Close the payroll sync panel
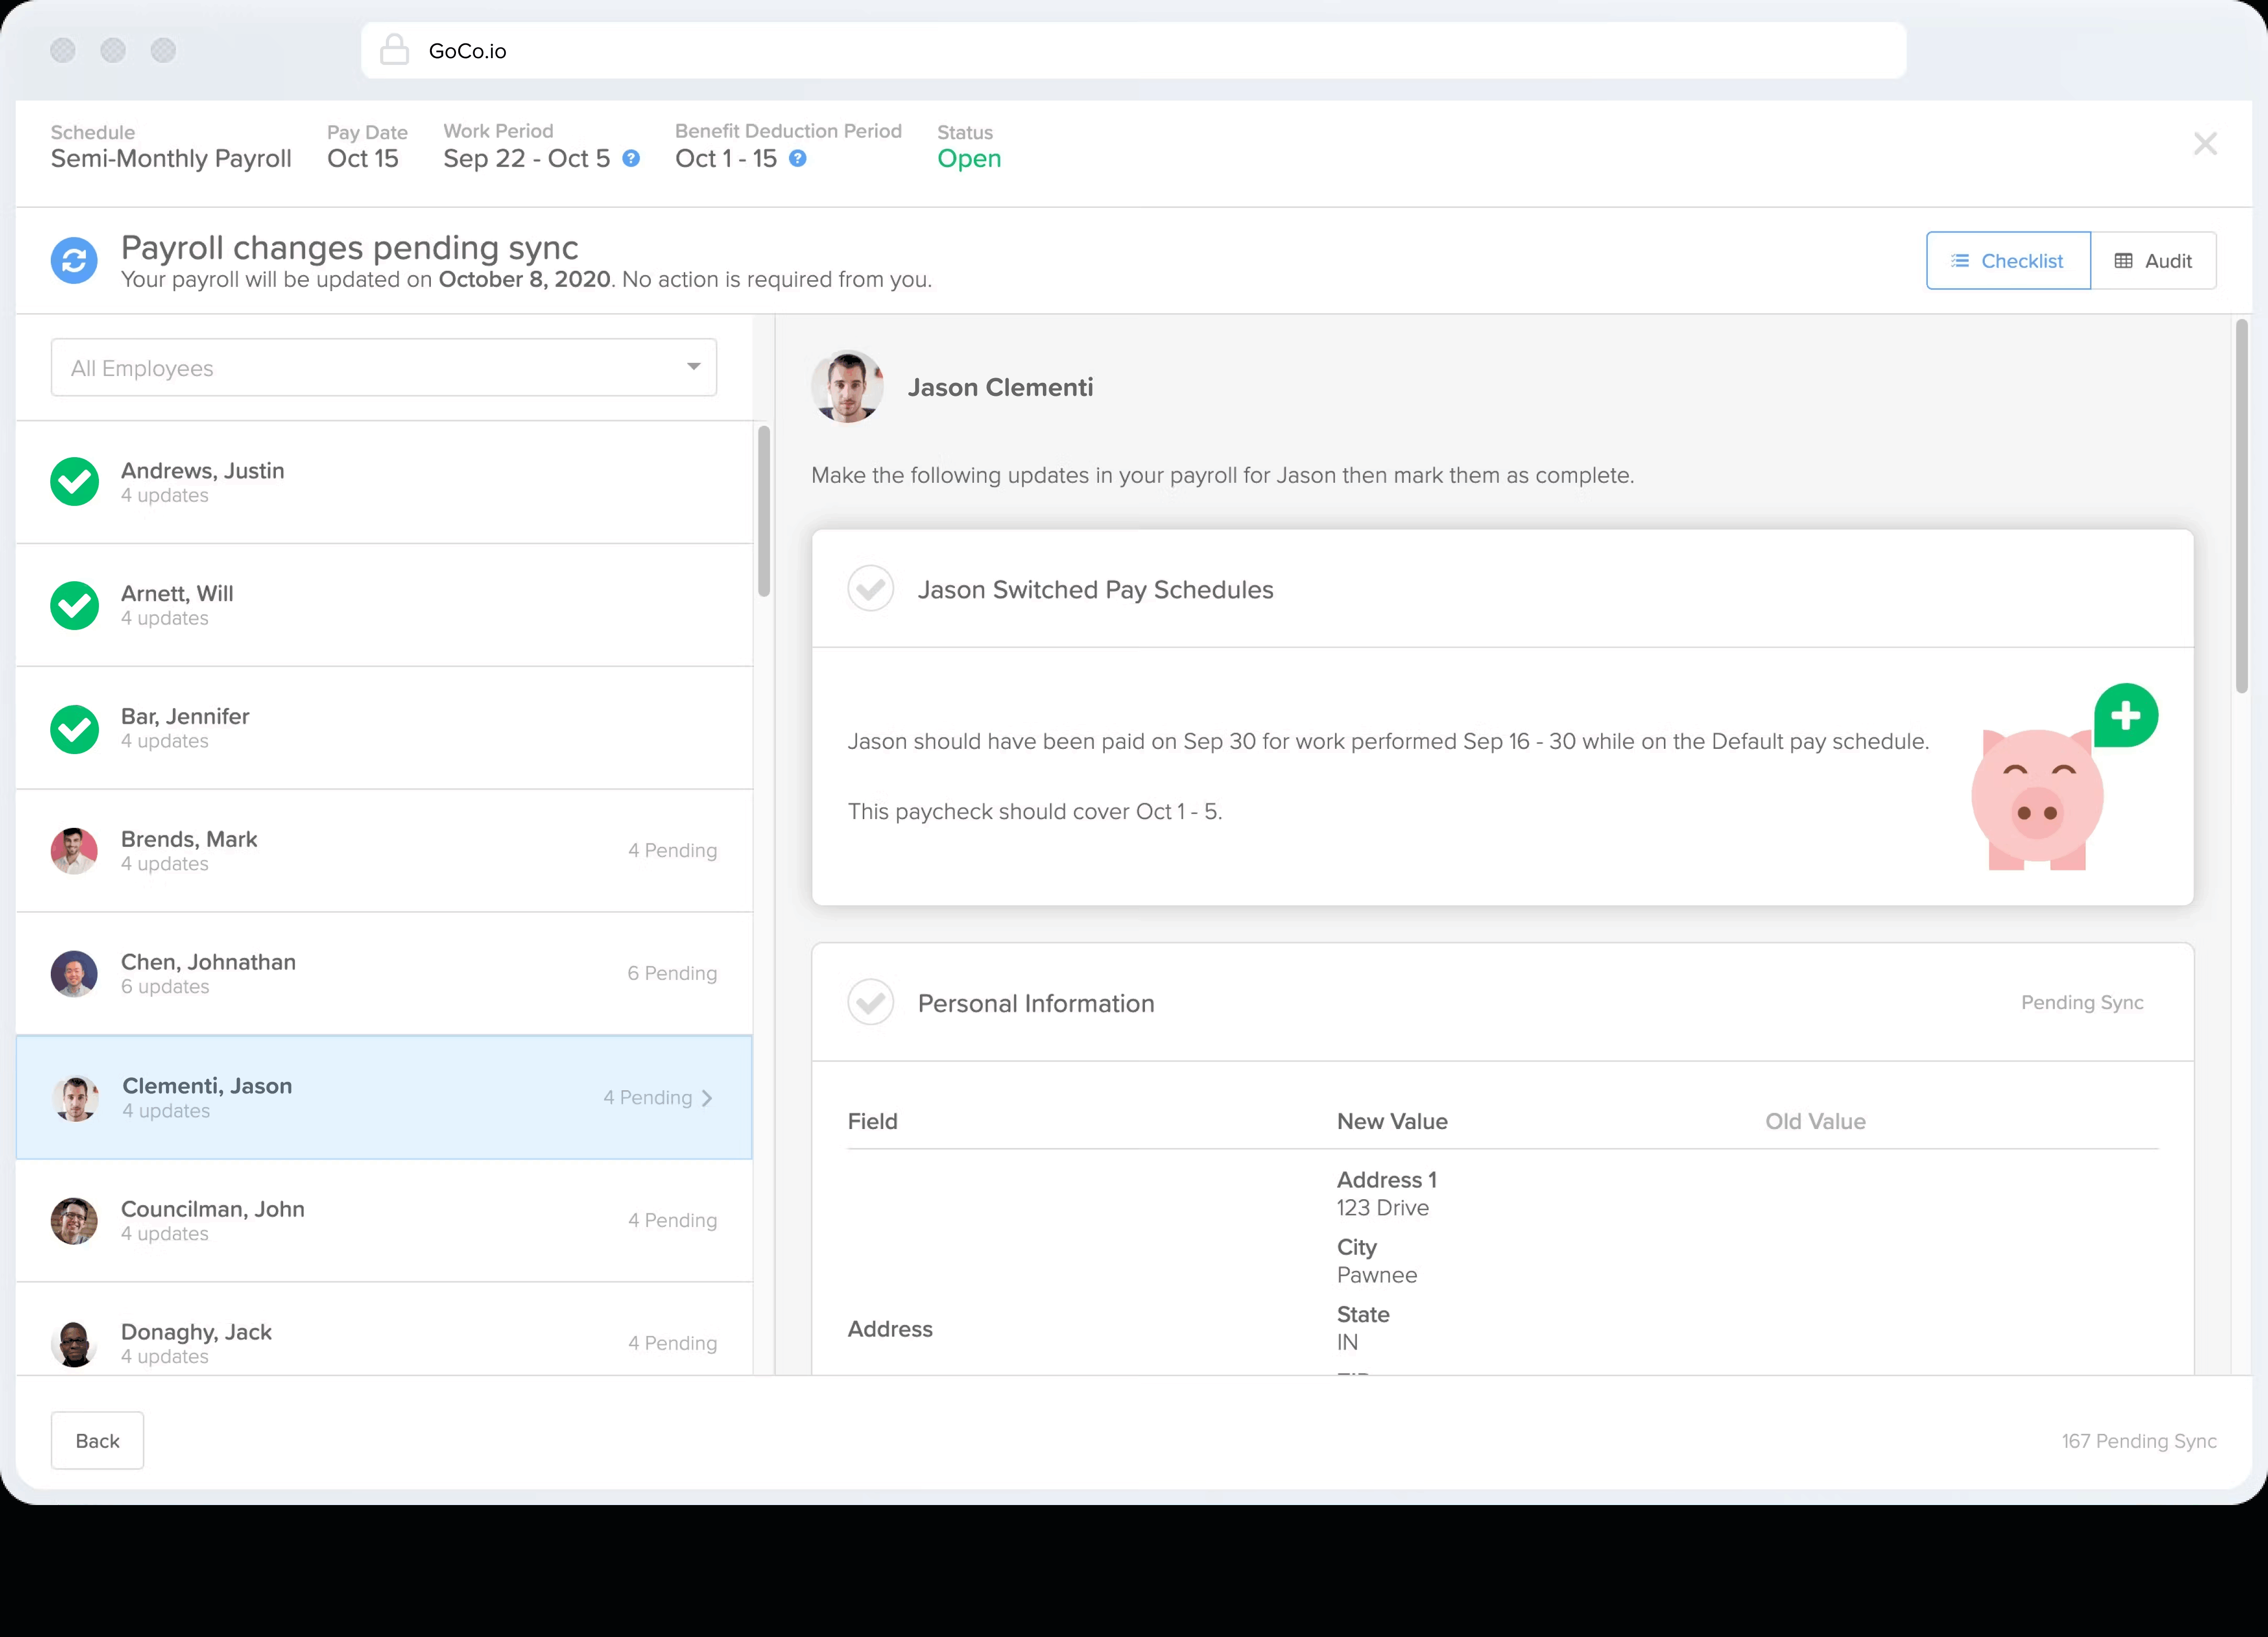Viewport: 2268px width, 1637px height. (2204, 143)
